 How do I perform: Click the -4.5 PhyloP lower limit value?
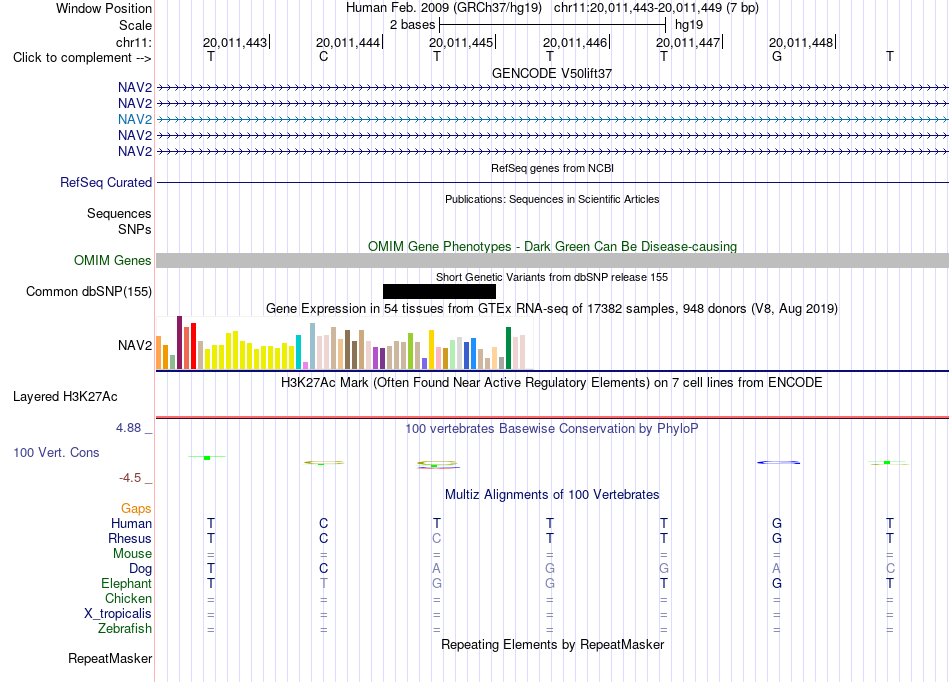tap(130, 478)
